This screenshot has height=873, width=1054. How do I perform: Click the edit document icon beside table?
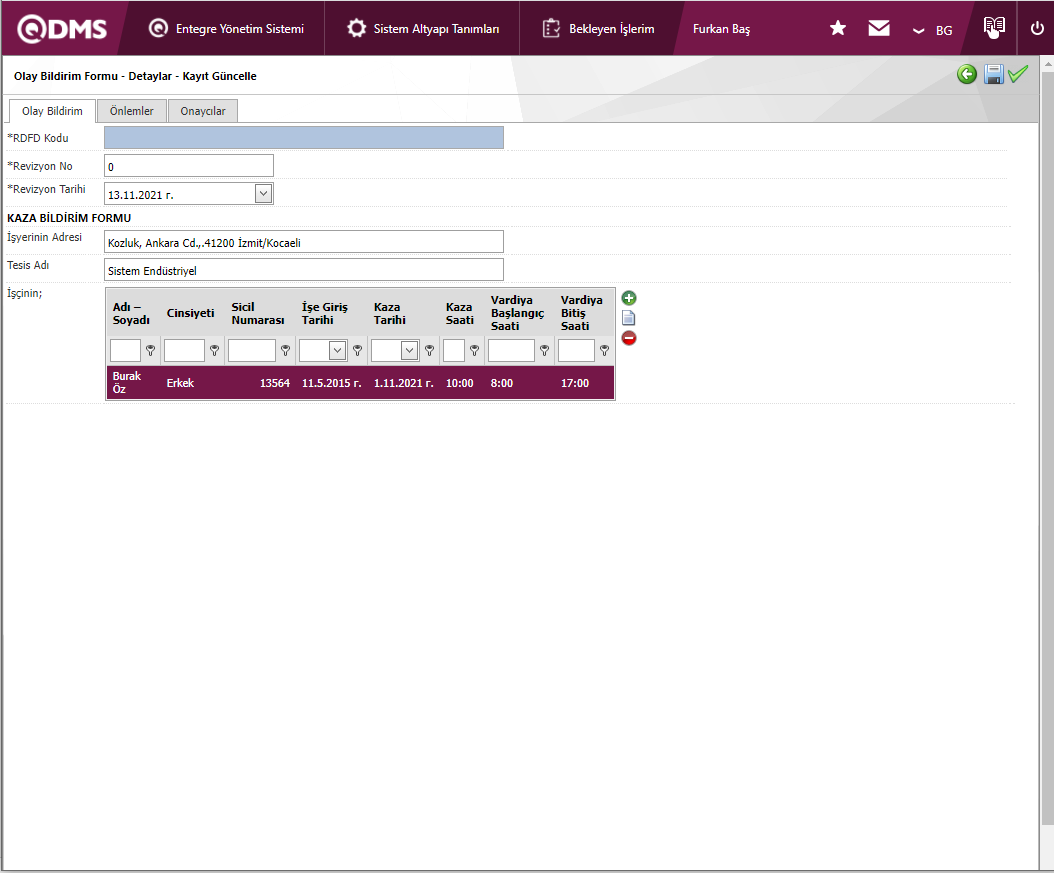point(629,318)
